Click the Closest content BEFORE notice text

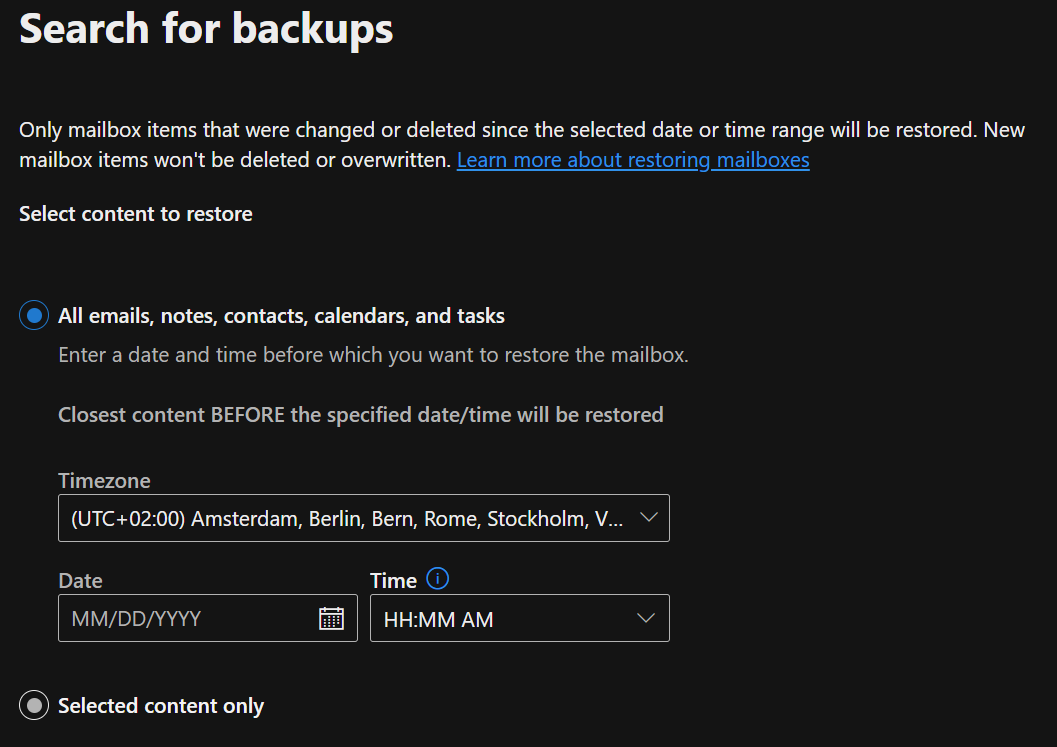coord(361,415)
